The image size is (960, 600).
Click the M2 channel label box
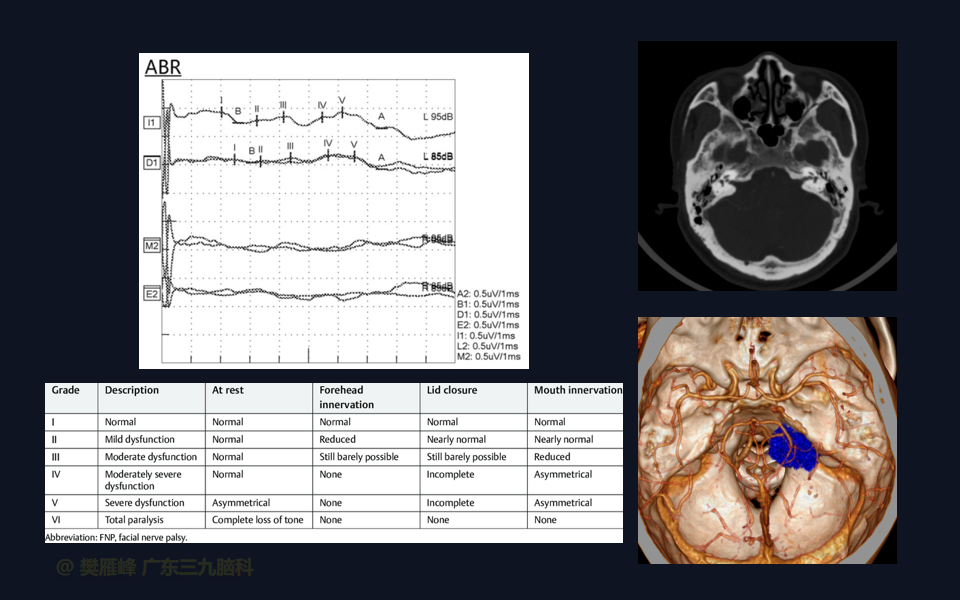click(x=152, y=245)
